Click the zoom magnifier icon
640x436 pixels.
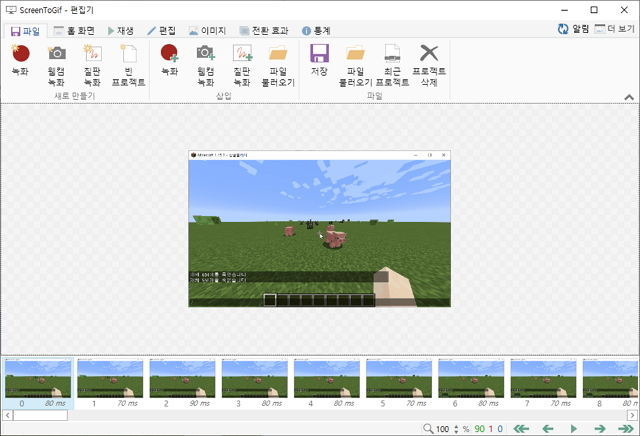pos(428,429)
